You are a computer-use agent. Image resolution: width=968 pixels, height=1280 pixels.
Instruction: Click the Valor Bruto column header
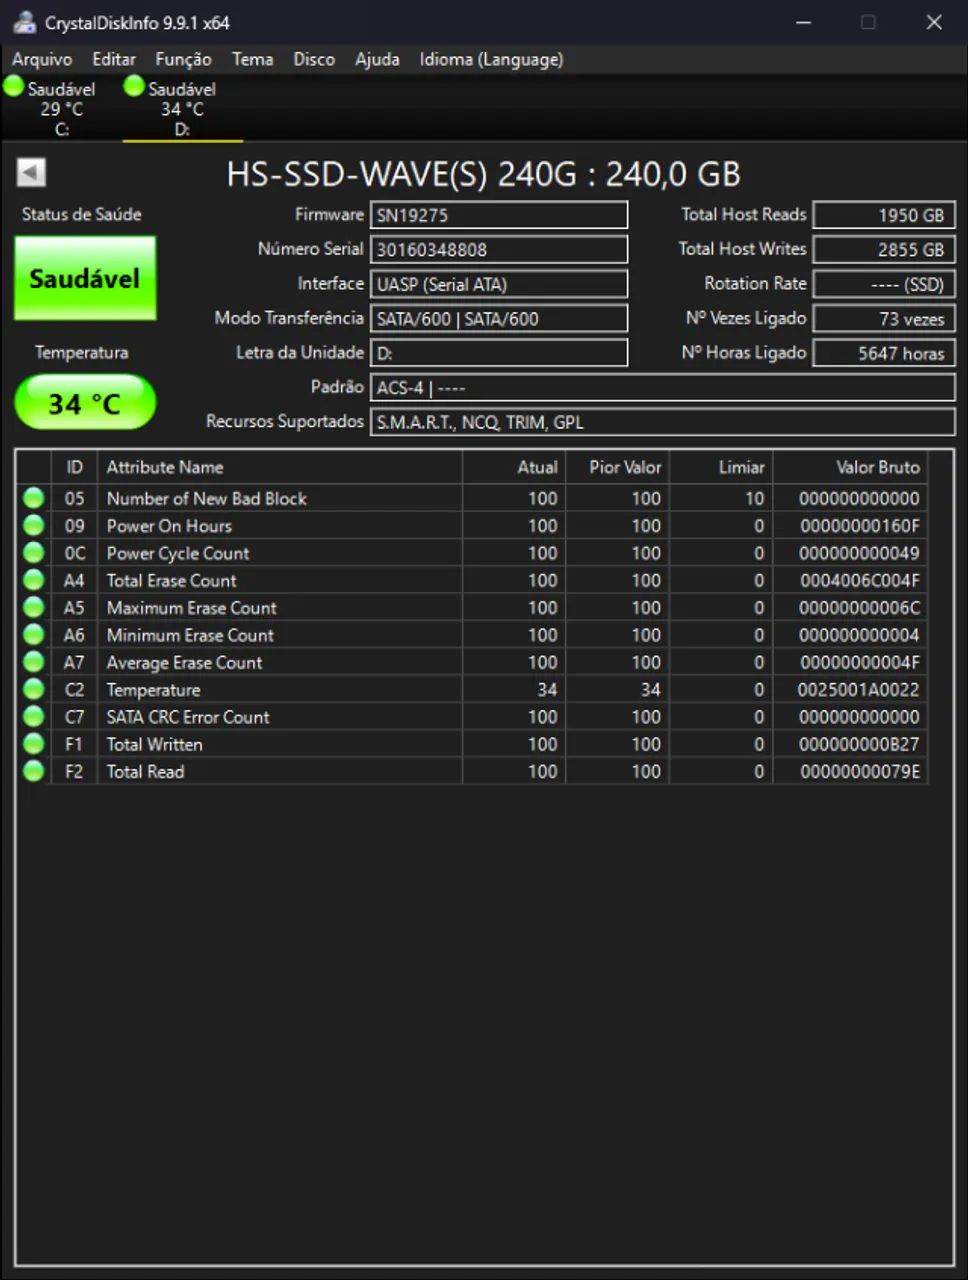click(x=850, y=467)
